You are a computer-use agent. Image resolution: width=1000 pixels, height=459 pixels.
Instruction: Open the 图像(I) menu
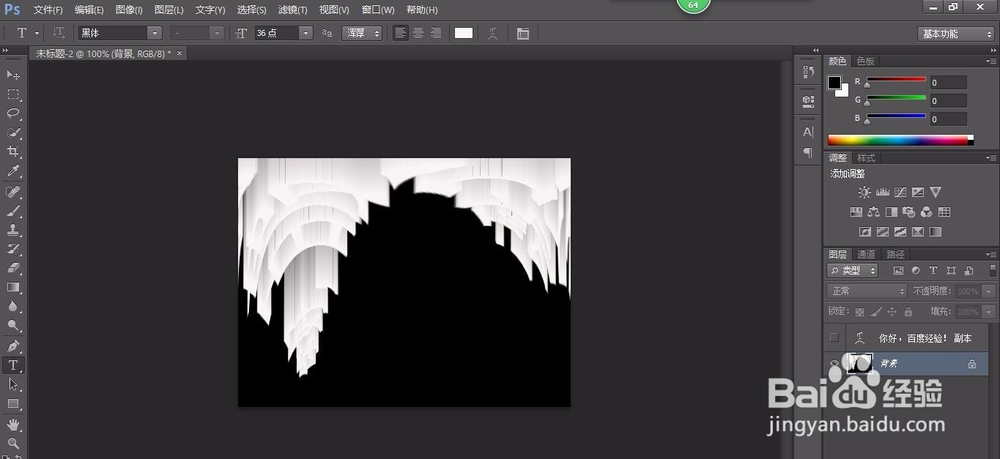click(129, 10)
